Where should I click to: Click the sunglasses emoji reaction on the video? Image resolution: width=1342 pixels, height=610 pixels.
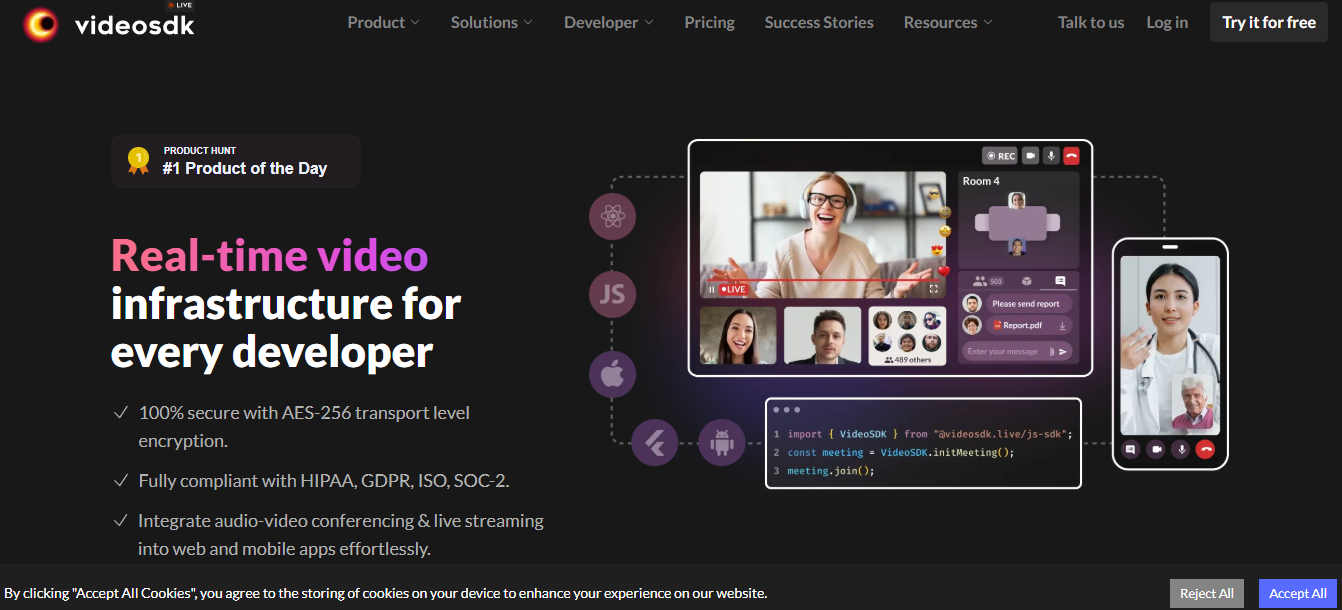point(934,194)
